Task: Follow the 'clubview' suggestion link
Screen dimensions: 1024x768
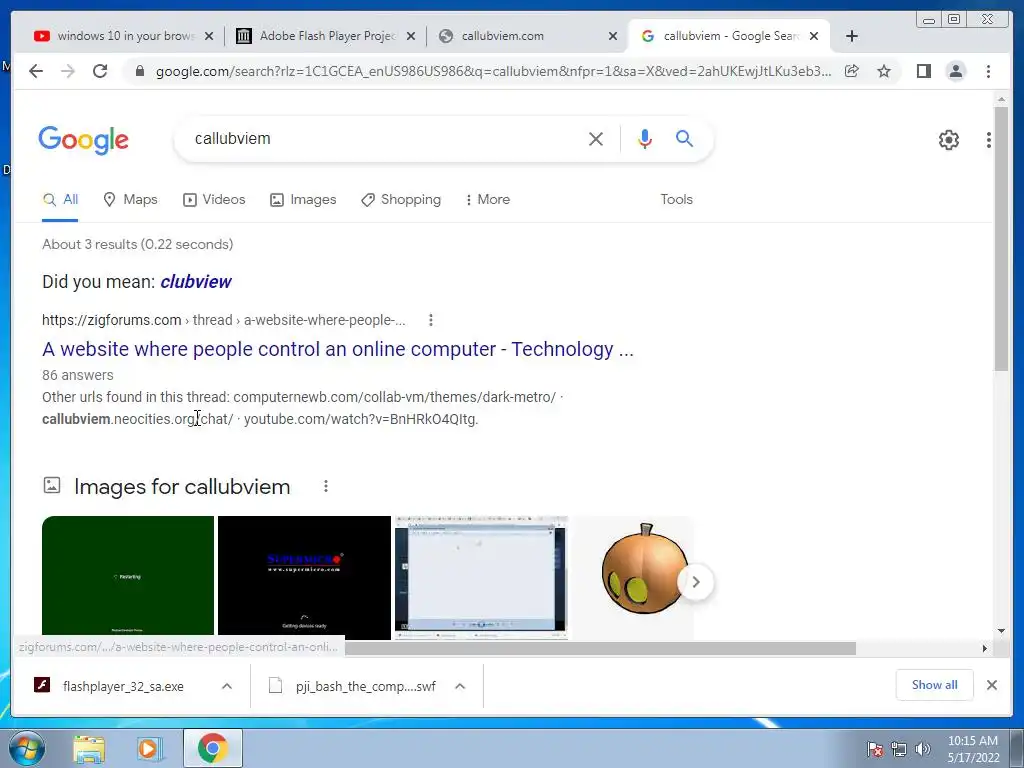Action: [x=196, y=281]
